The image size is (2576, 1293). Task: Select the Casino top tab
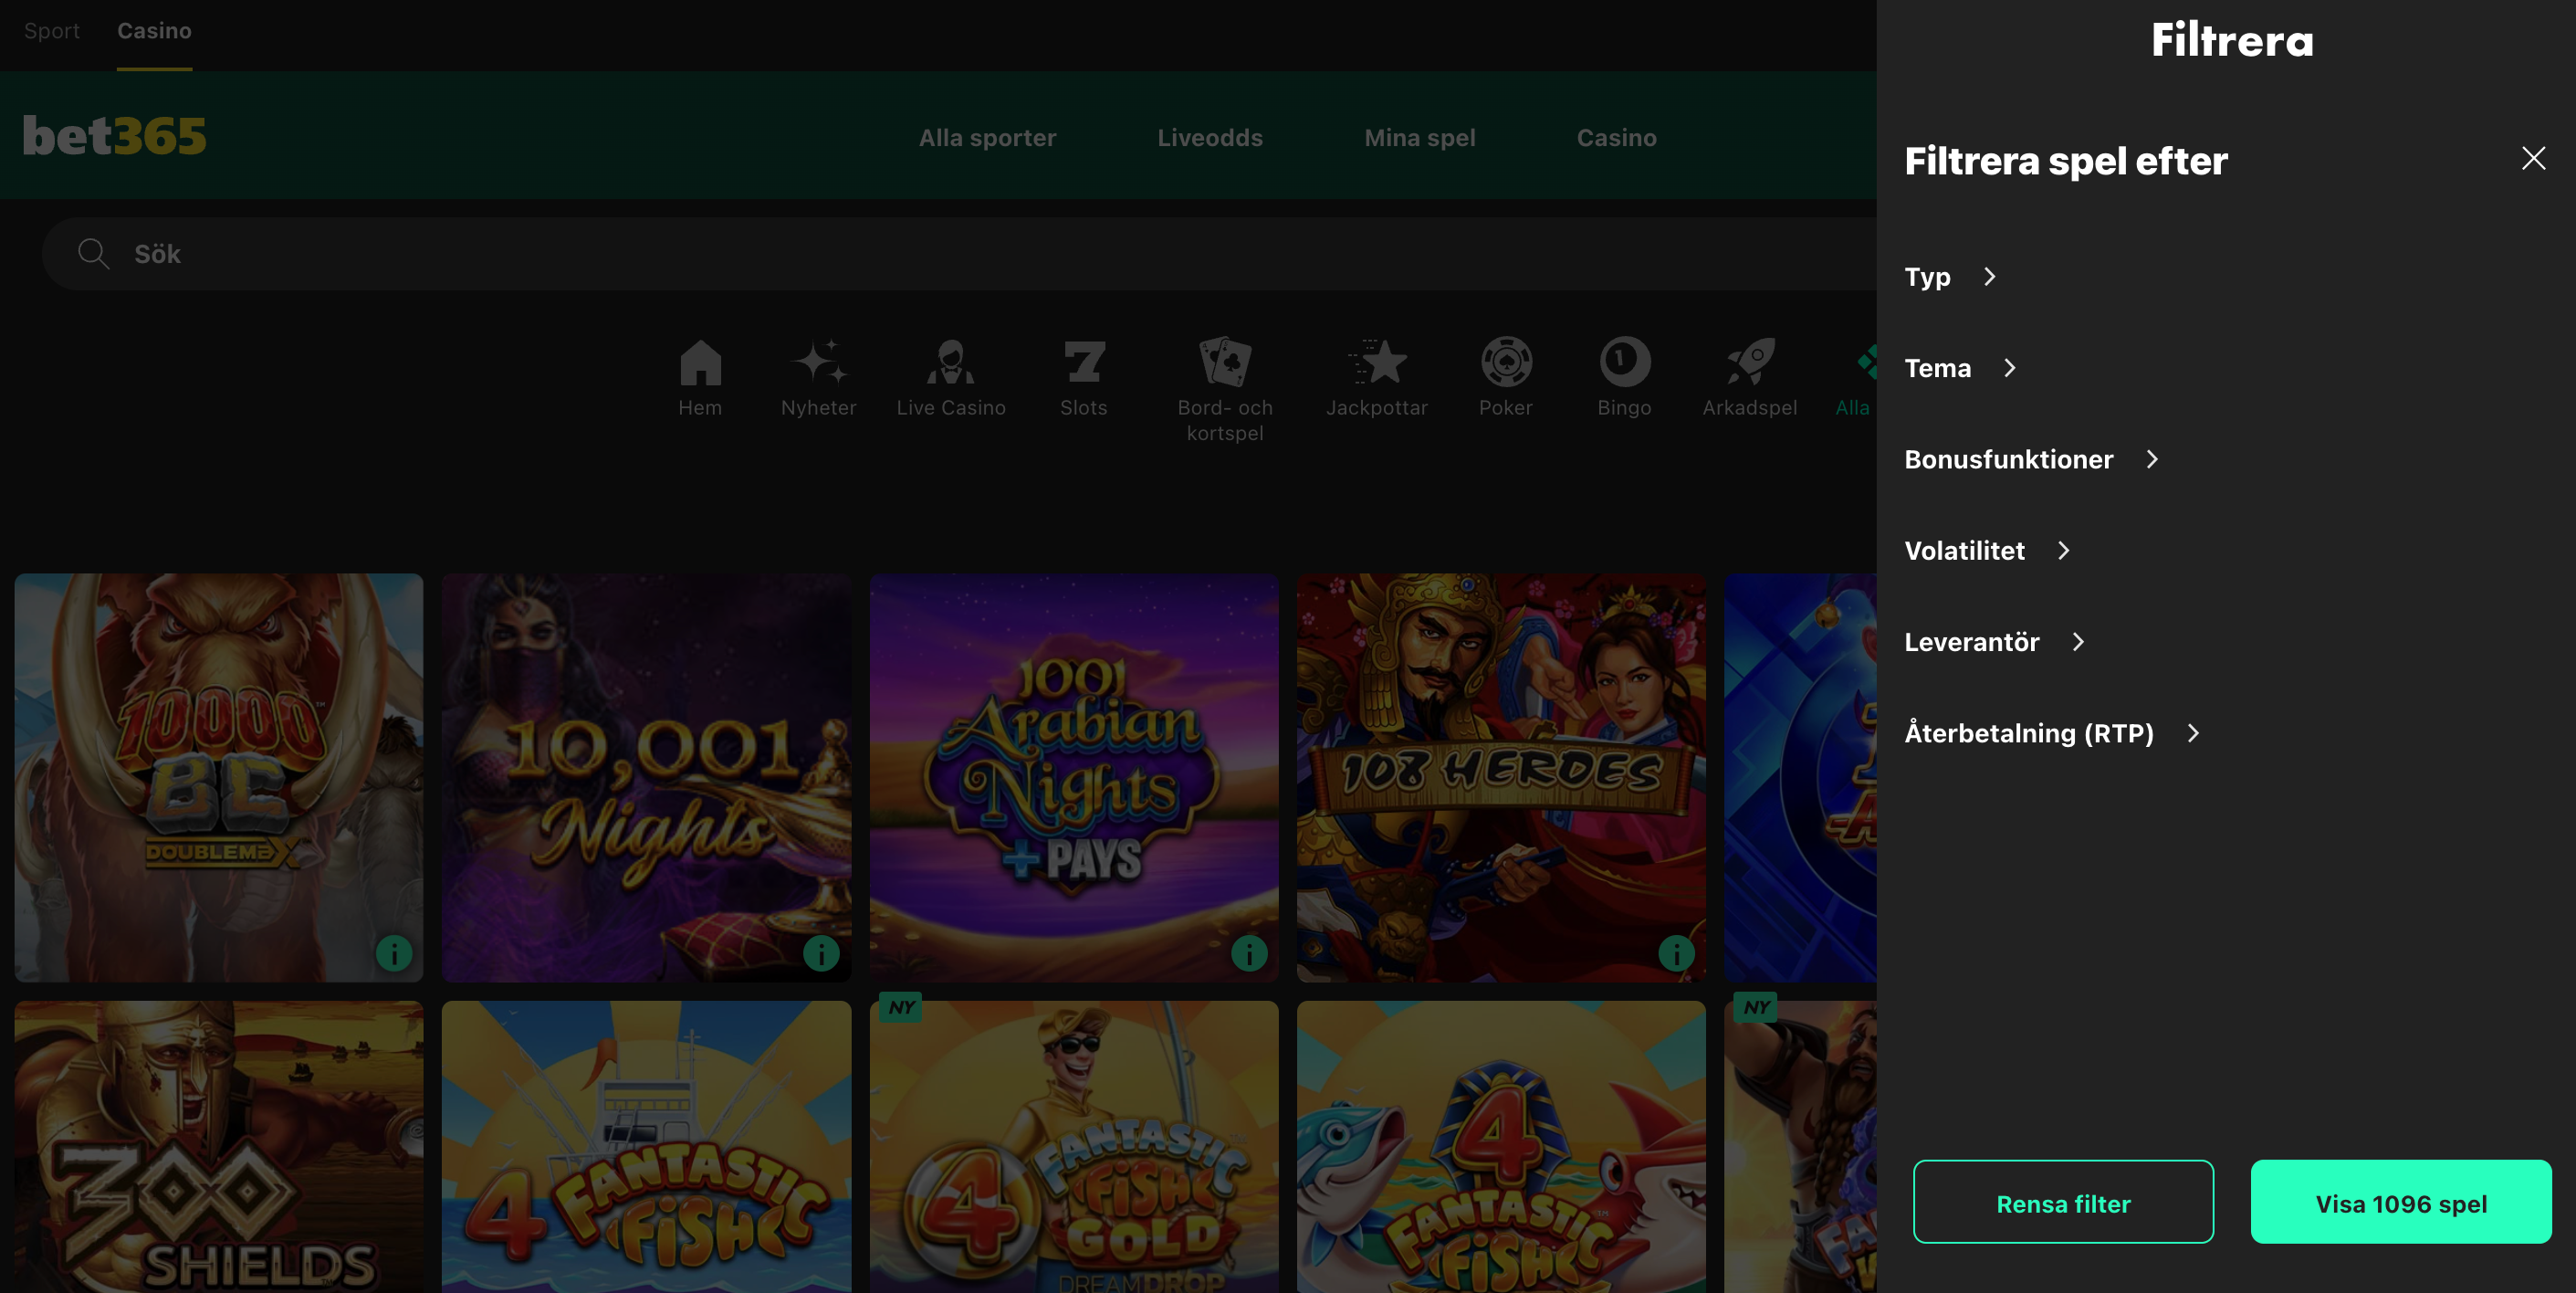(154, 31)
